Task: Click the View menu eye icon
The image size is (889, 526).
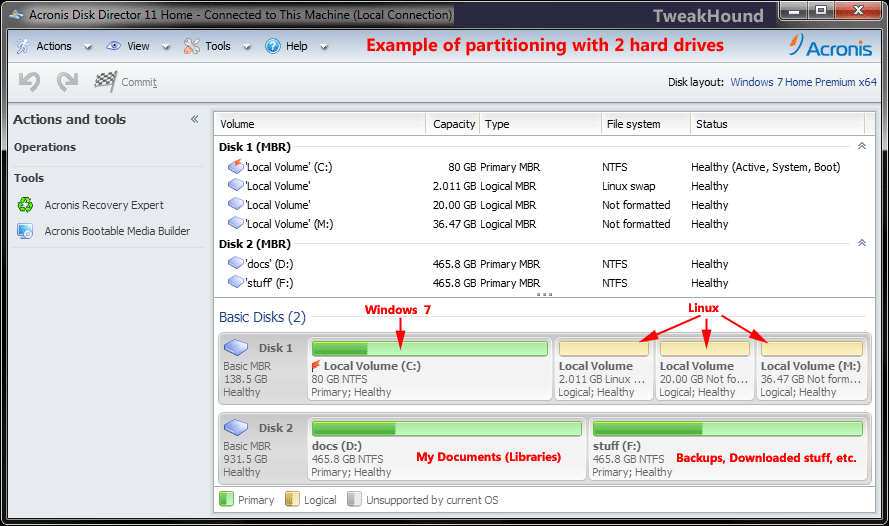Action: pyautogui.click(x=114, y=46)
